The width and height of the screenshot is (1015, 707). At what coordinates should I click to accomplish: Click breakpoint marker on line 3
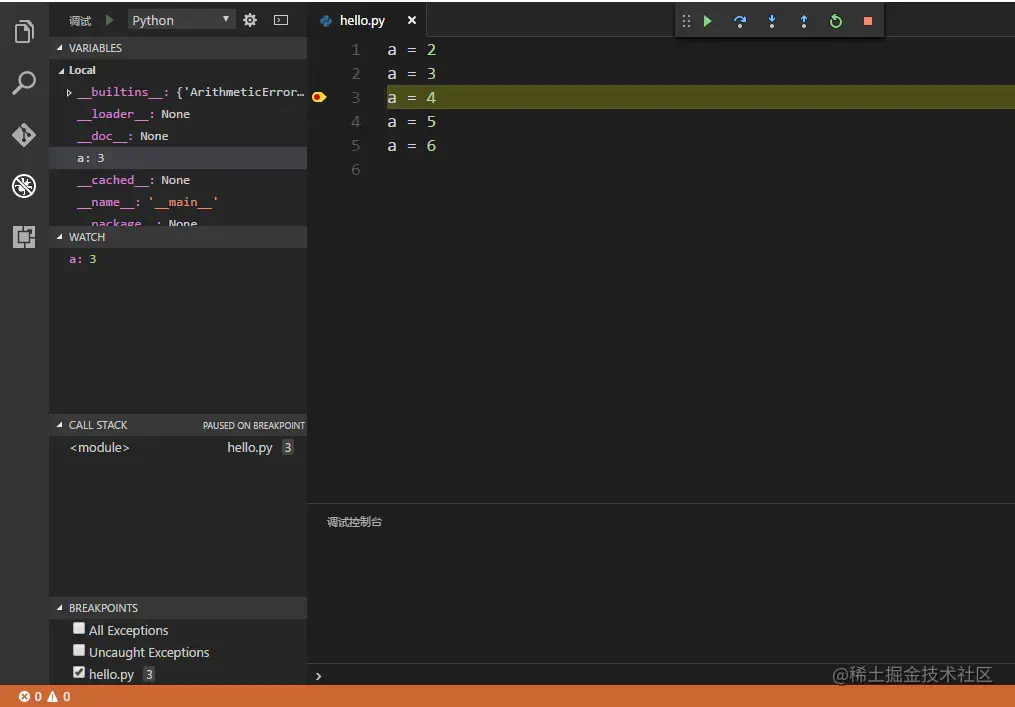coord(318,97)
